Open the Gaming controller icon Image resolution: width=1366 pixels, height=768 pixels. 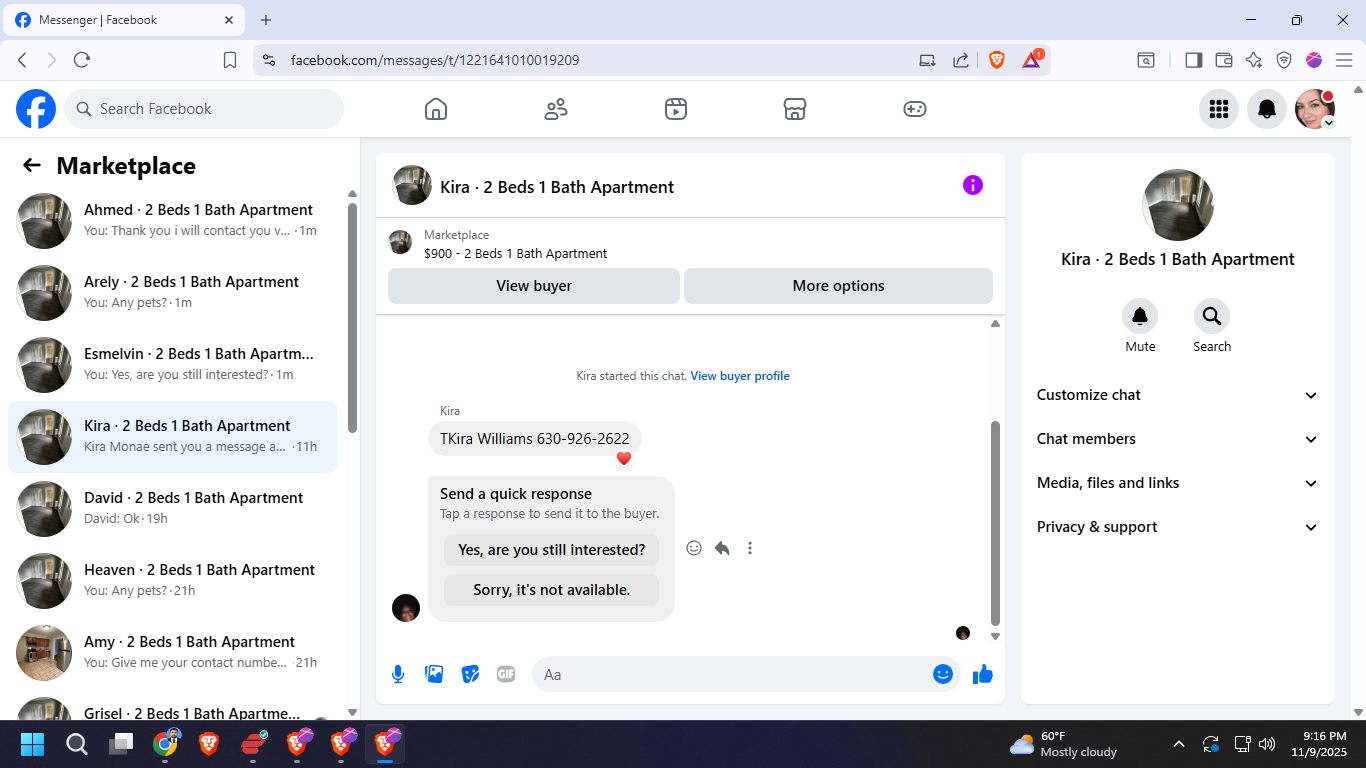pyautogui.click(x=915, y=109)
